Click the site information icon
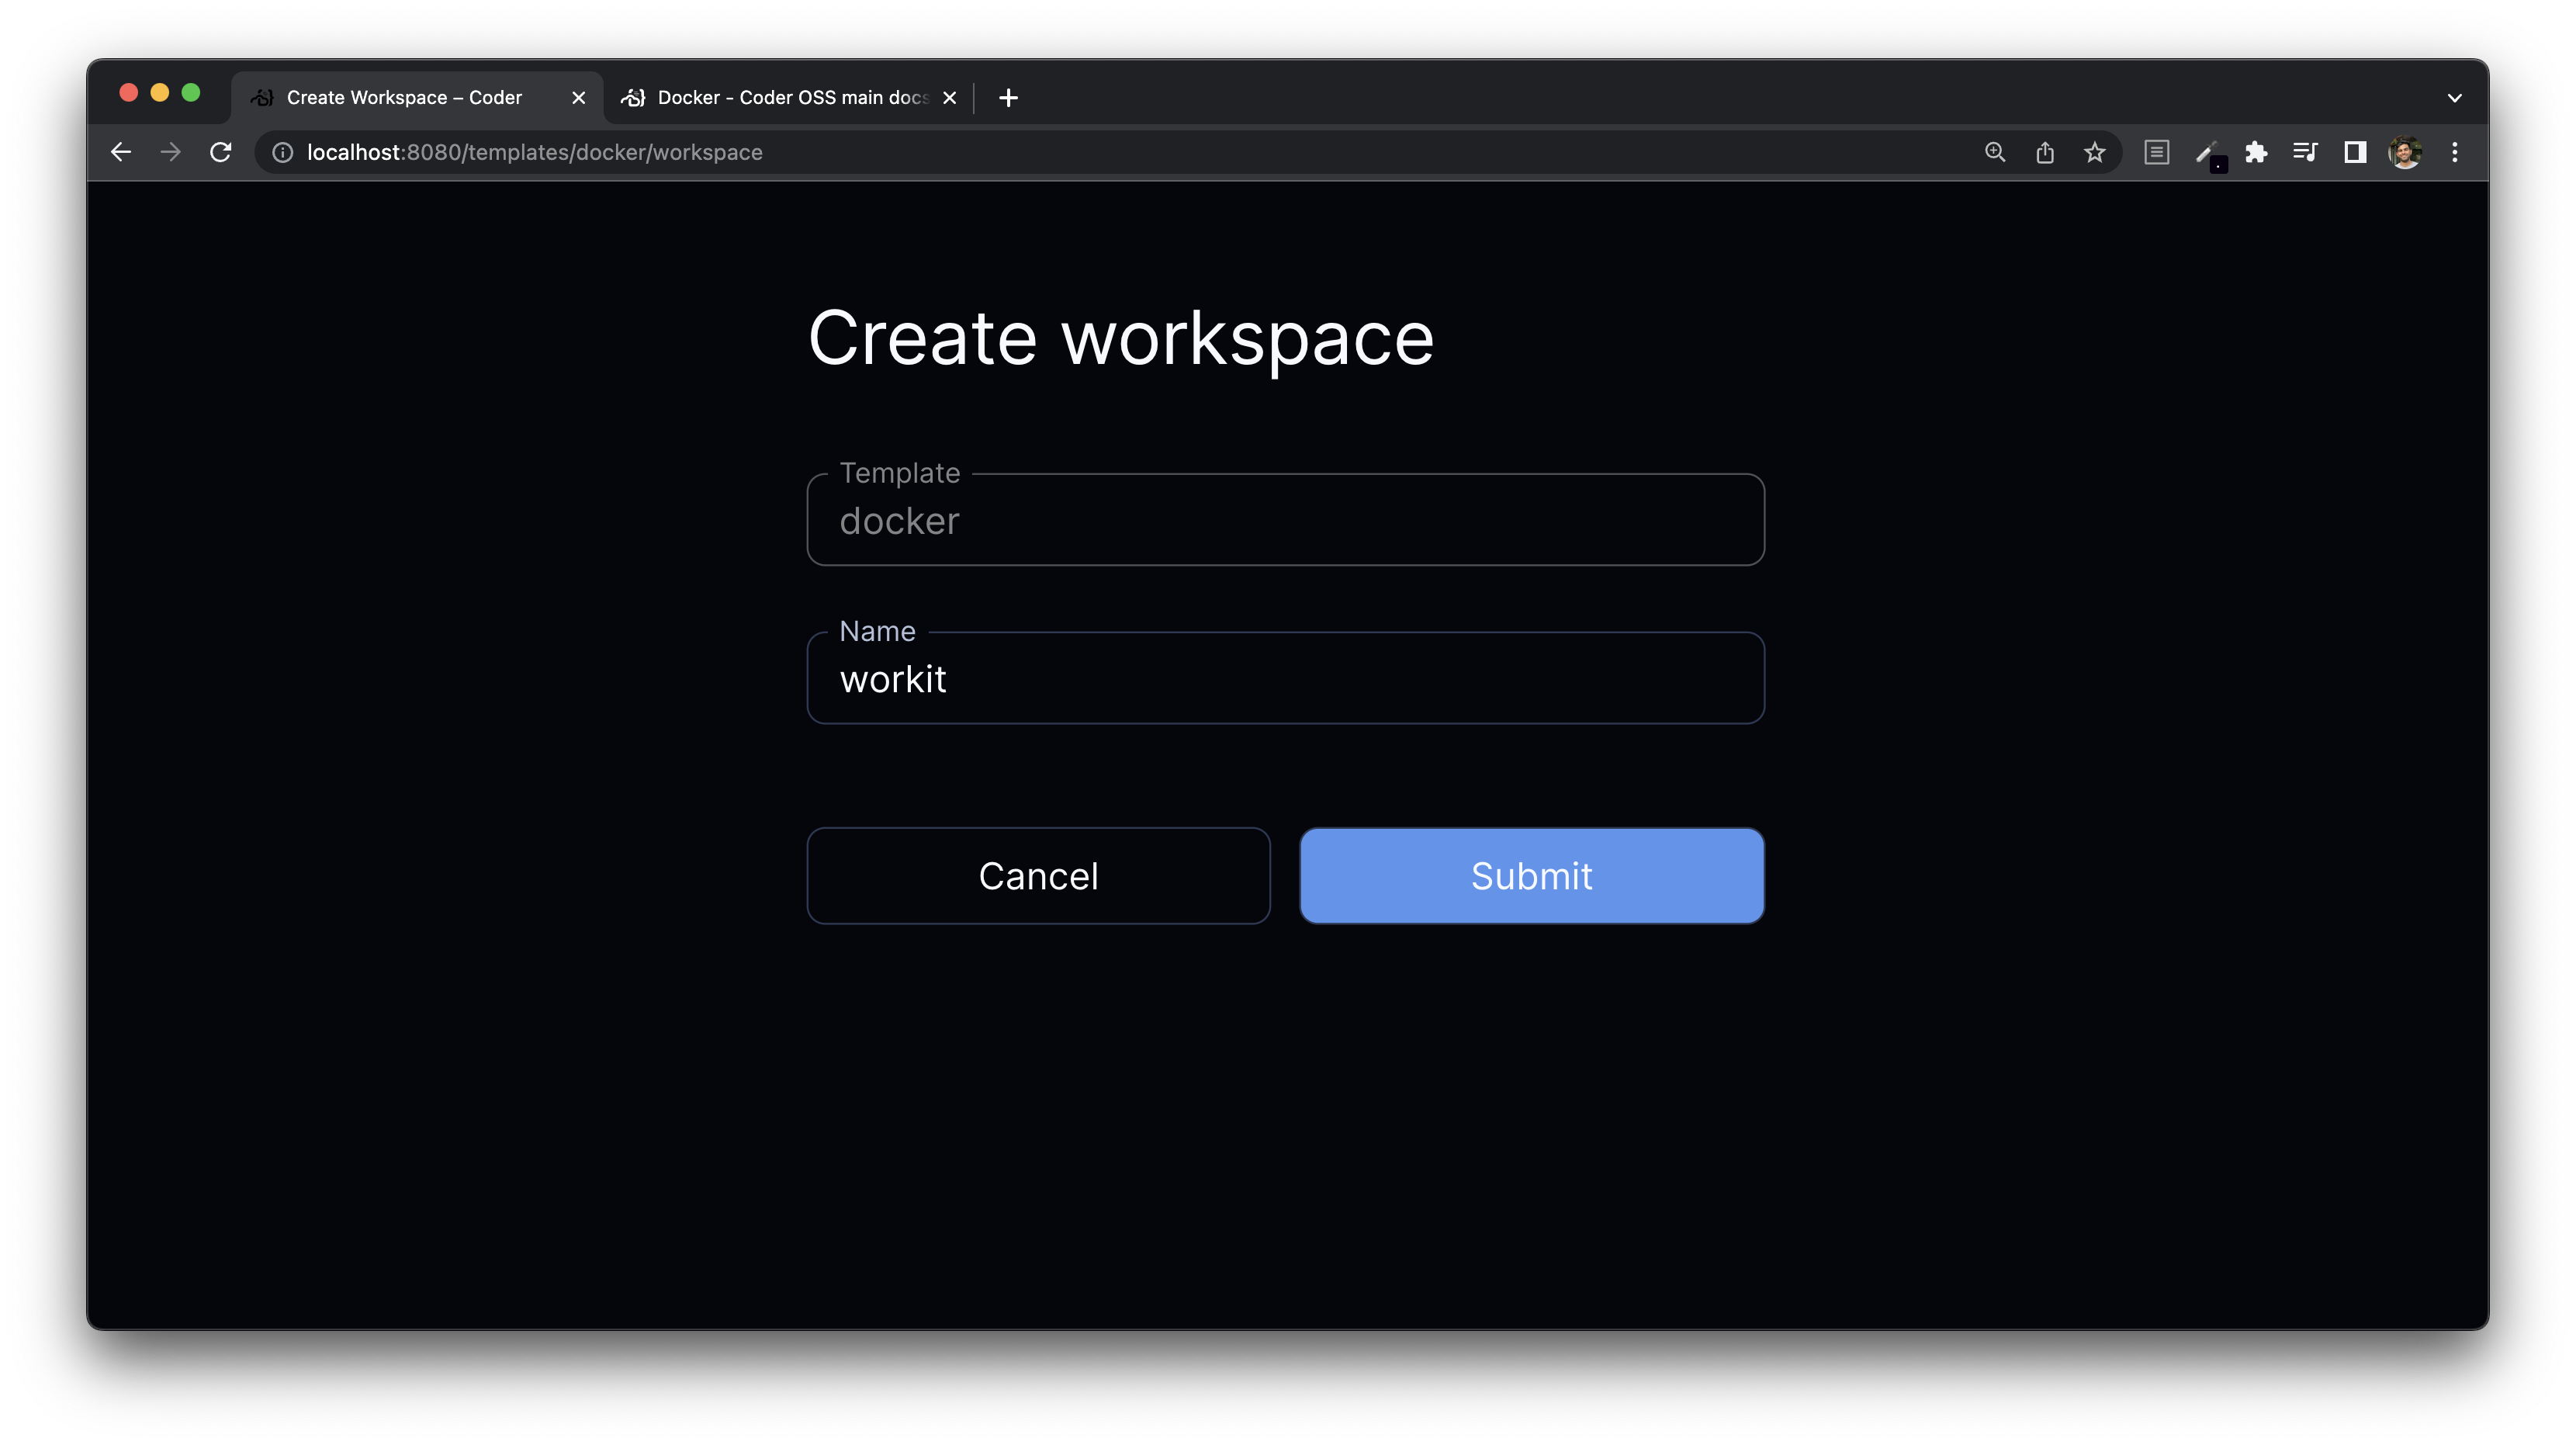The width and height of the screenshot is (2576, 1445). (283, 152)
